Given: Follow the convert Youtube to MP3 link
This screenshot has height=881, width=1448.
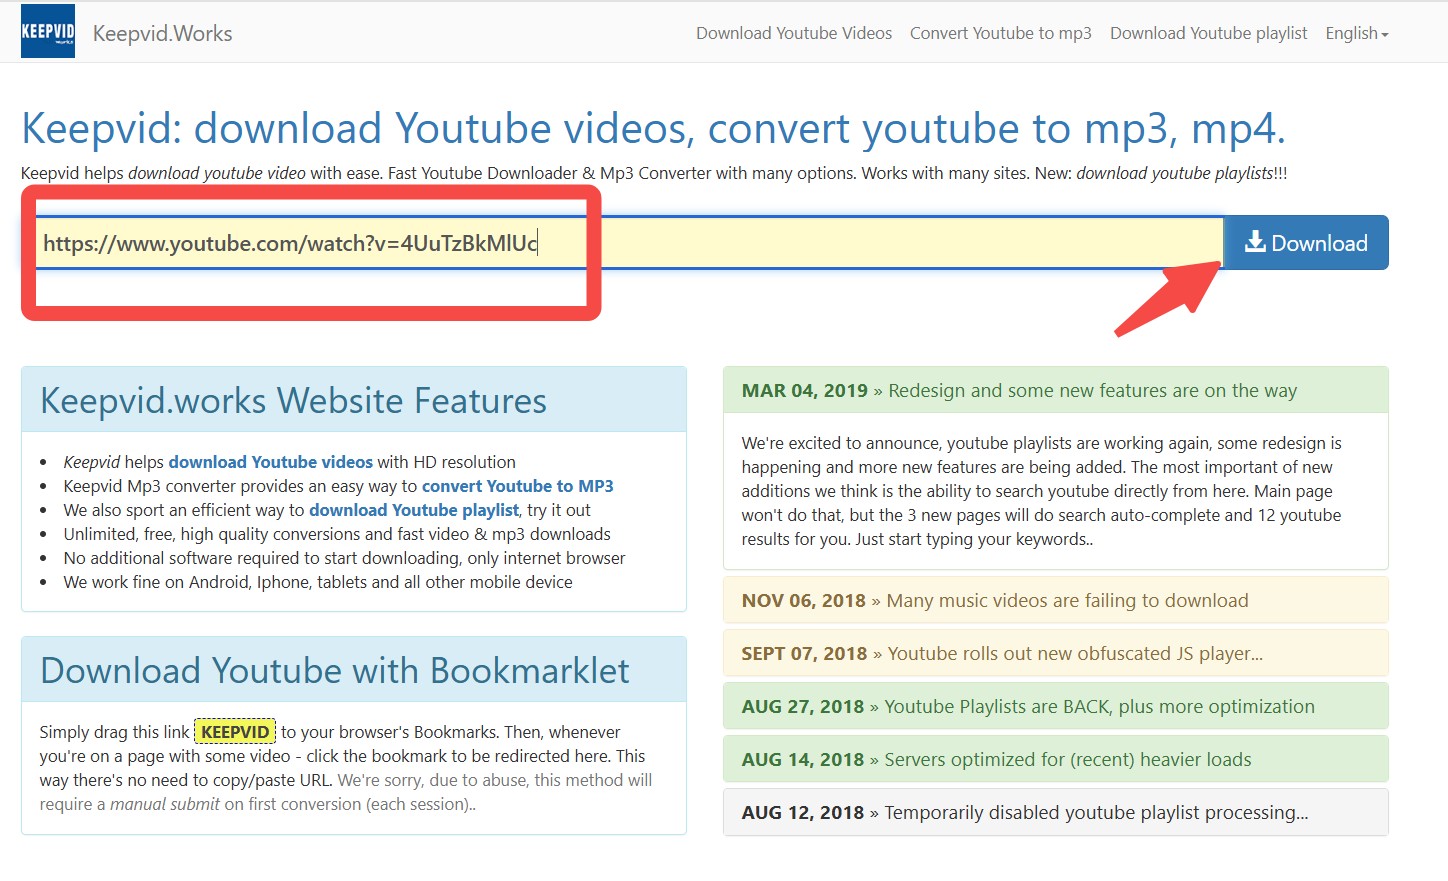Looking at the screenshot, I should coord(518,486).
